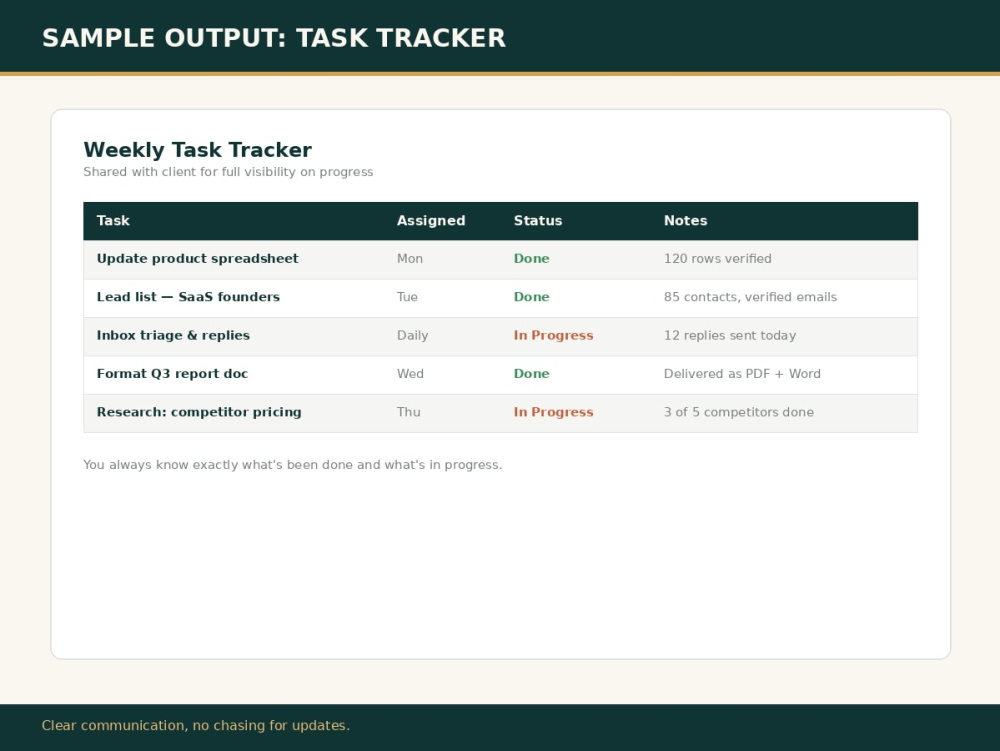Image resolution: width=1000 pixels, height=751 pixels.
Task: Click the 'Task' column header
Action: click(113, 221)
